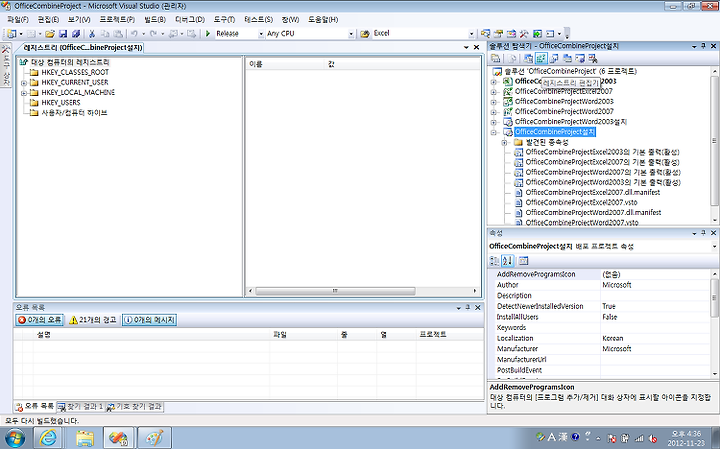Image resolution: width=720 pixels, height=449 pixels.
Task: Expand the OfficeCombineProjectWord2007 project node
Action: [x=494, y=112]
